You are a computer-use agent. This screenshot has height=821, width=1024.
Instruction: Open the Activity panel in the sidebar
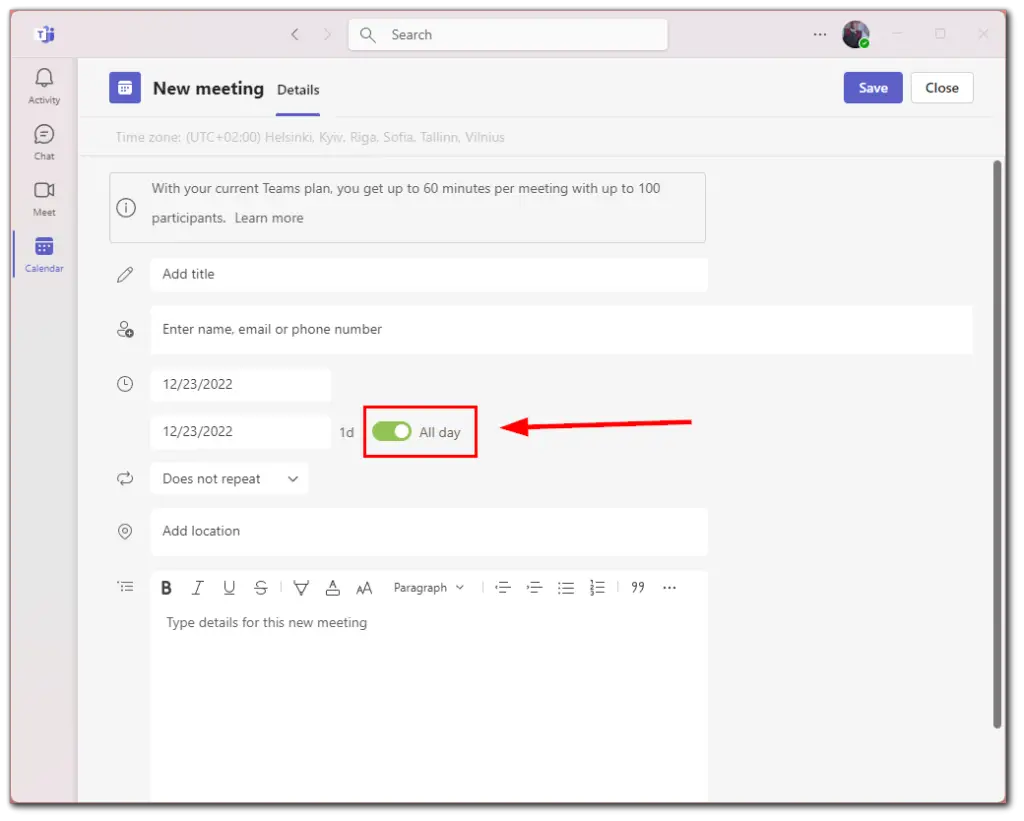[x=43, y=86]
